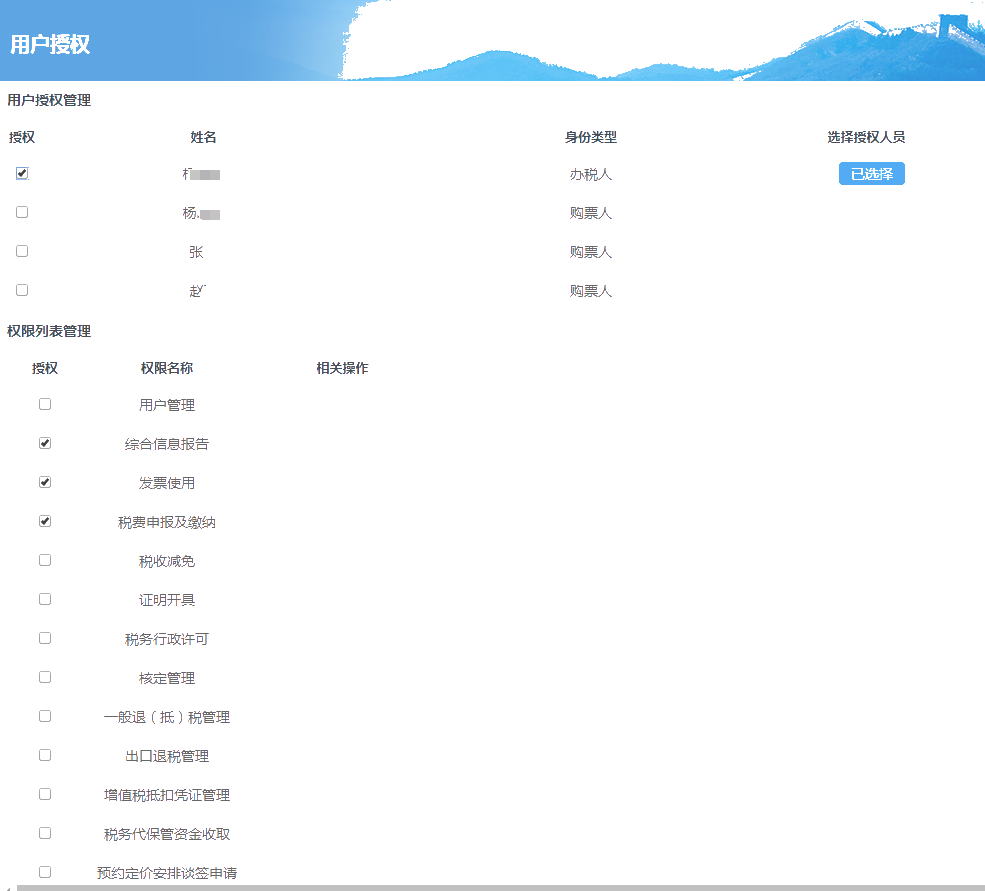Click the 增值税抵扣凭证管理 label
Screen dimensions: 985x891
(166, 795)
